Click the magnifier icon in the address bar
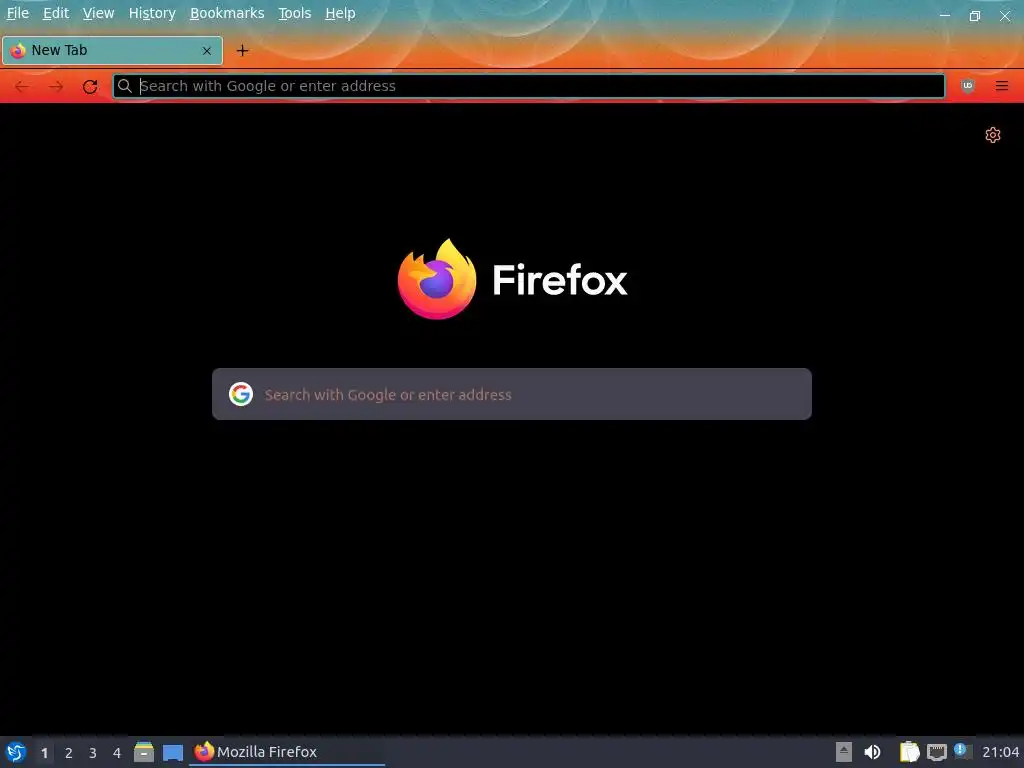The height and width of the screenshot is (768, 1024). tap(125, 86)
